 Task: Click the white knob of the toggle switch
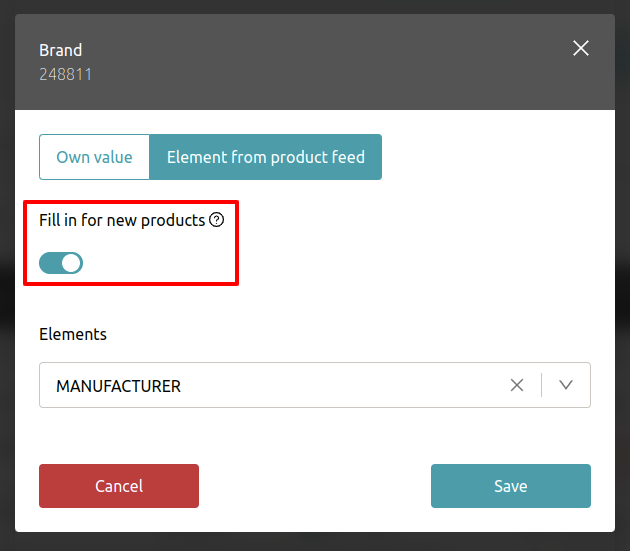click(x=71, y=263)
